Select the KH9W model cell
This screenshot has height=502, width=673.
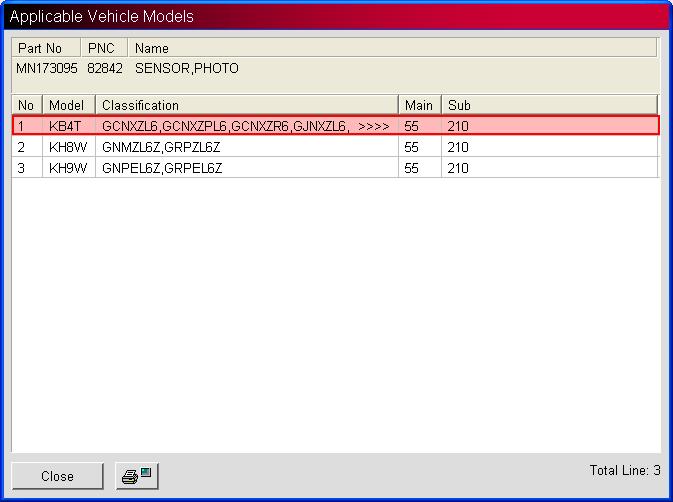68,168
